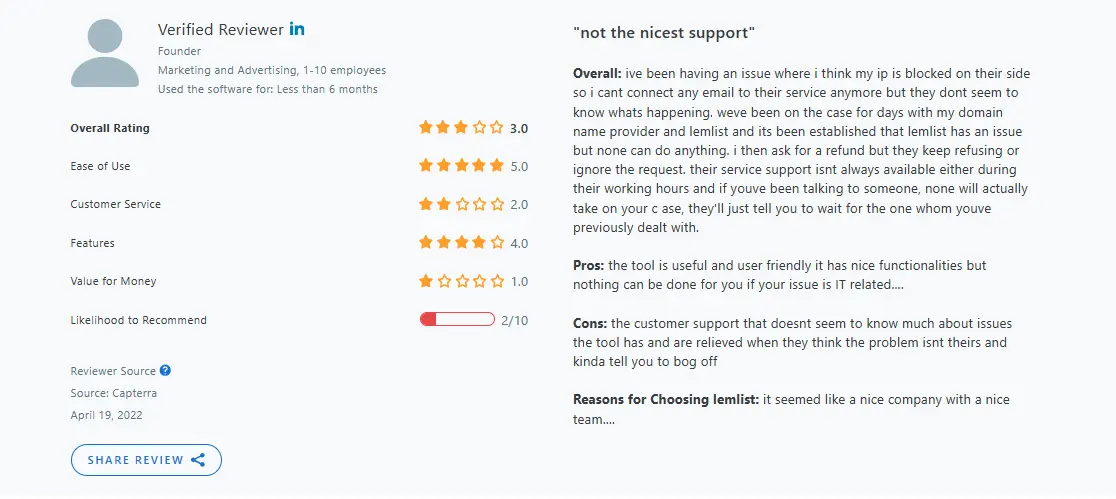Click the Reasons for Choosing lemlist heading
The width and height of the screenshot is (1116, 499).
tap(666, 400)
